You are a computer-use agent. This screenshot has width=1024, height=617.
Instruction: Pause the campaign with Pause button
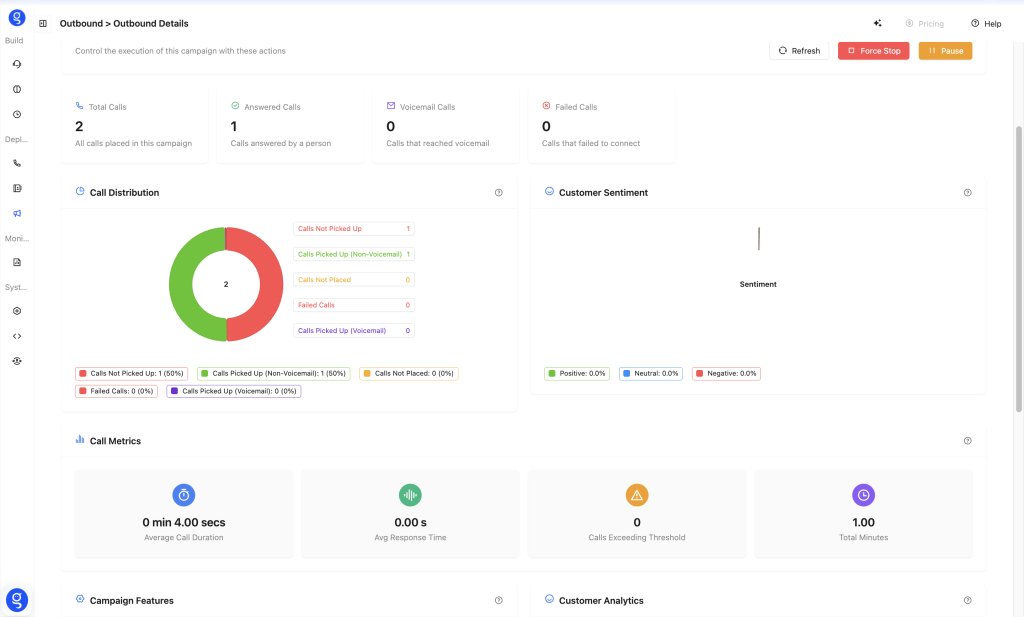coord(945,51)
